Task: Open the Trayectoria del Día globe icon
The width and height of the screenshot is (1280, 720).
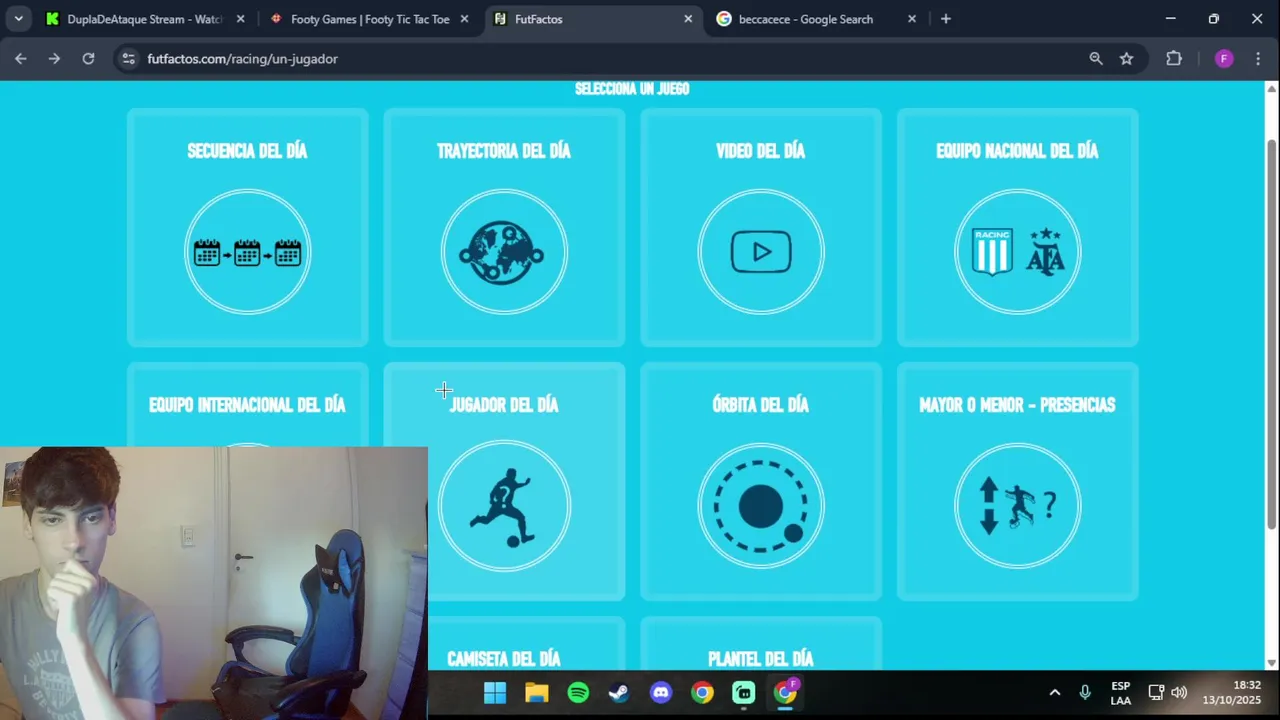Action: tap(504, 252)
